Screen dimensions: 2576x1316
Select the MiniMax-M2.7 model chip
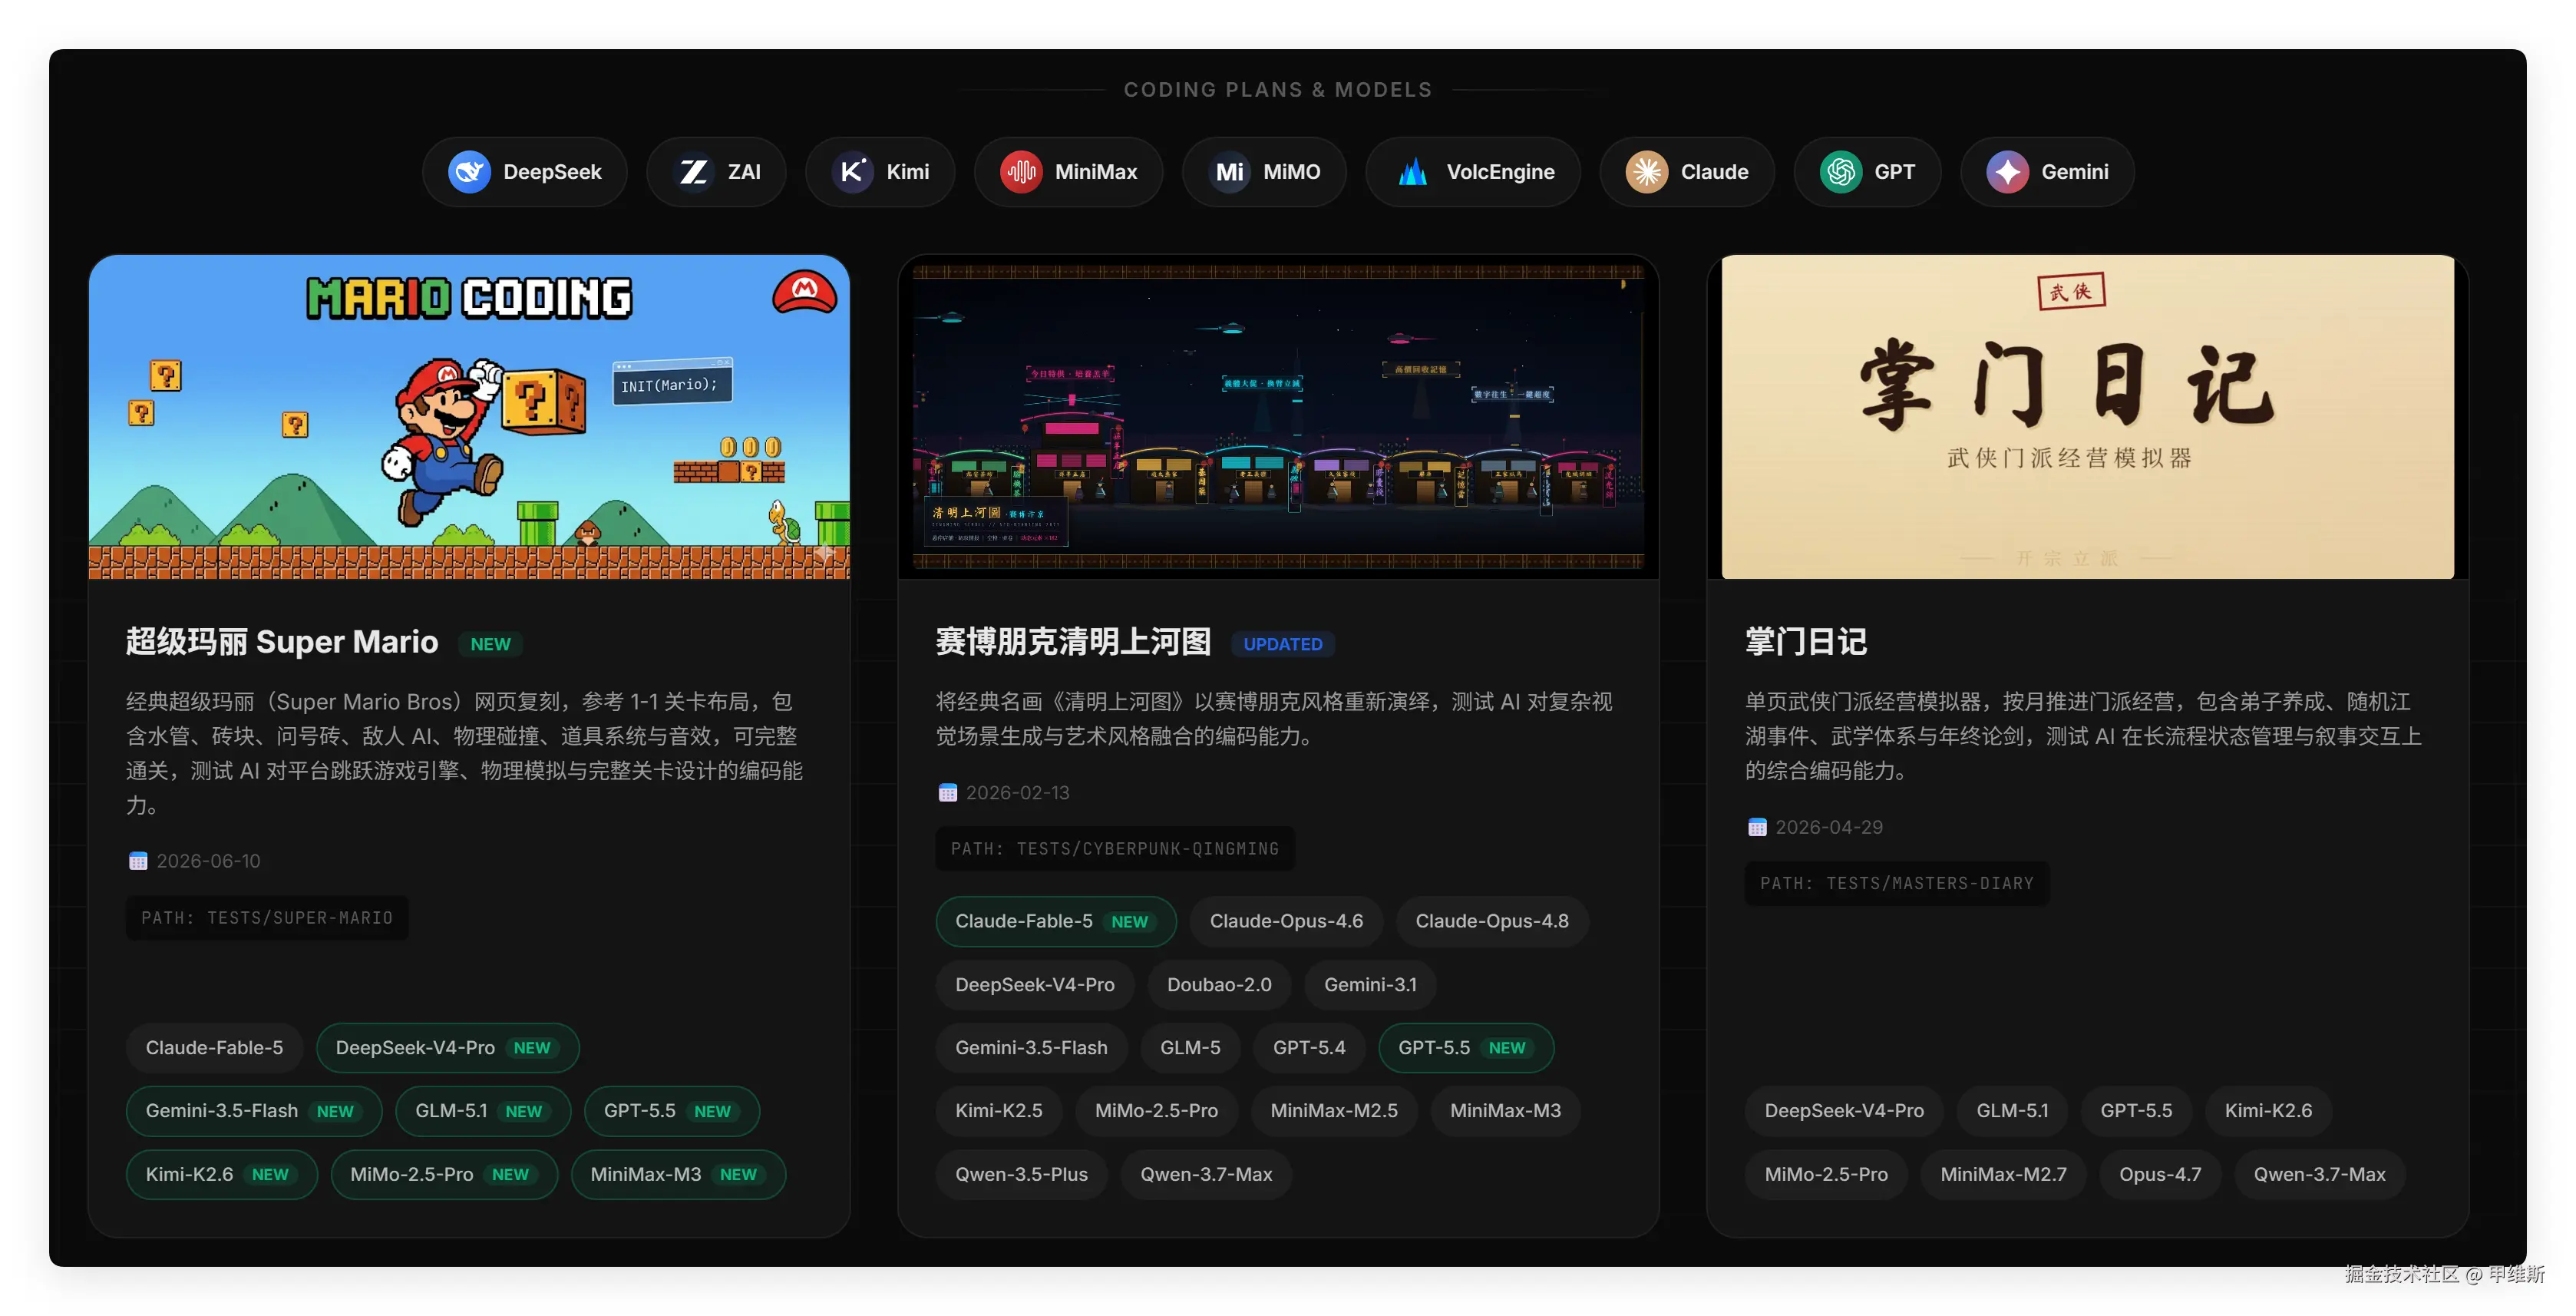coord(2003,1175)
